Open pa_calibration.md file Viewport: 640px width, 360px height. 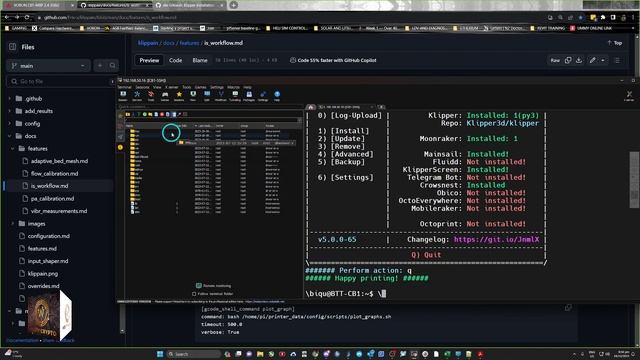(52, 198)
